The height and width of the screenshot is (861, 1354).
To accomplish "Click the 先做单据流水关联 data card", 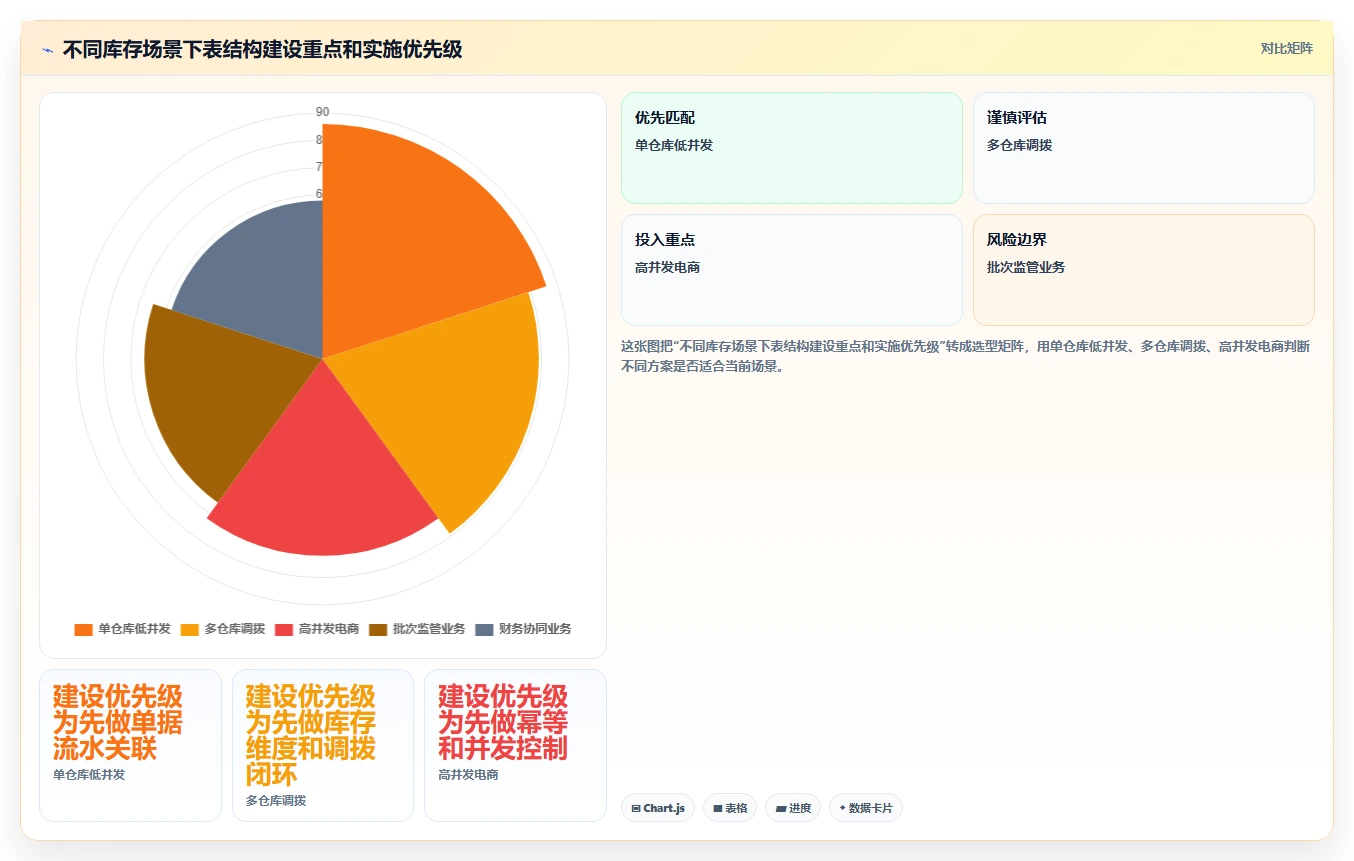I will click(130, 745).
